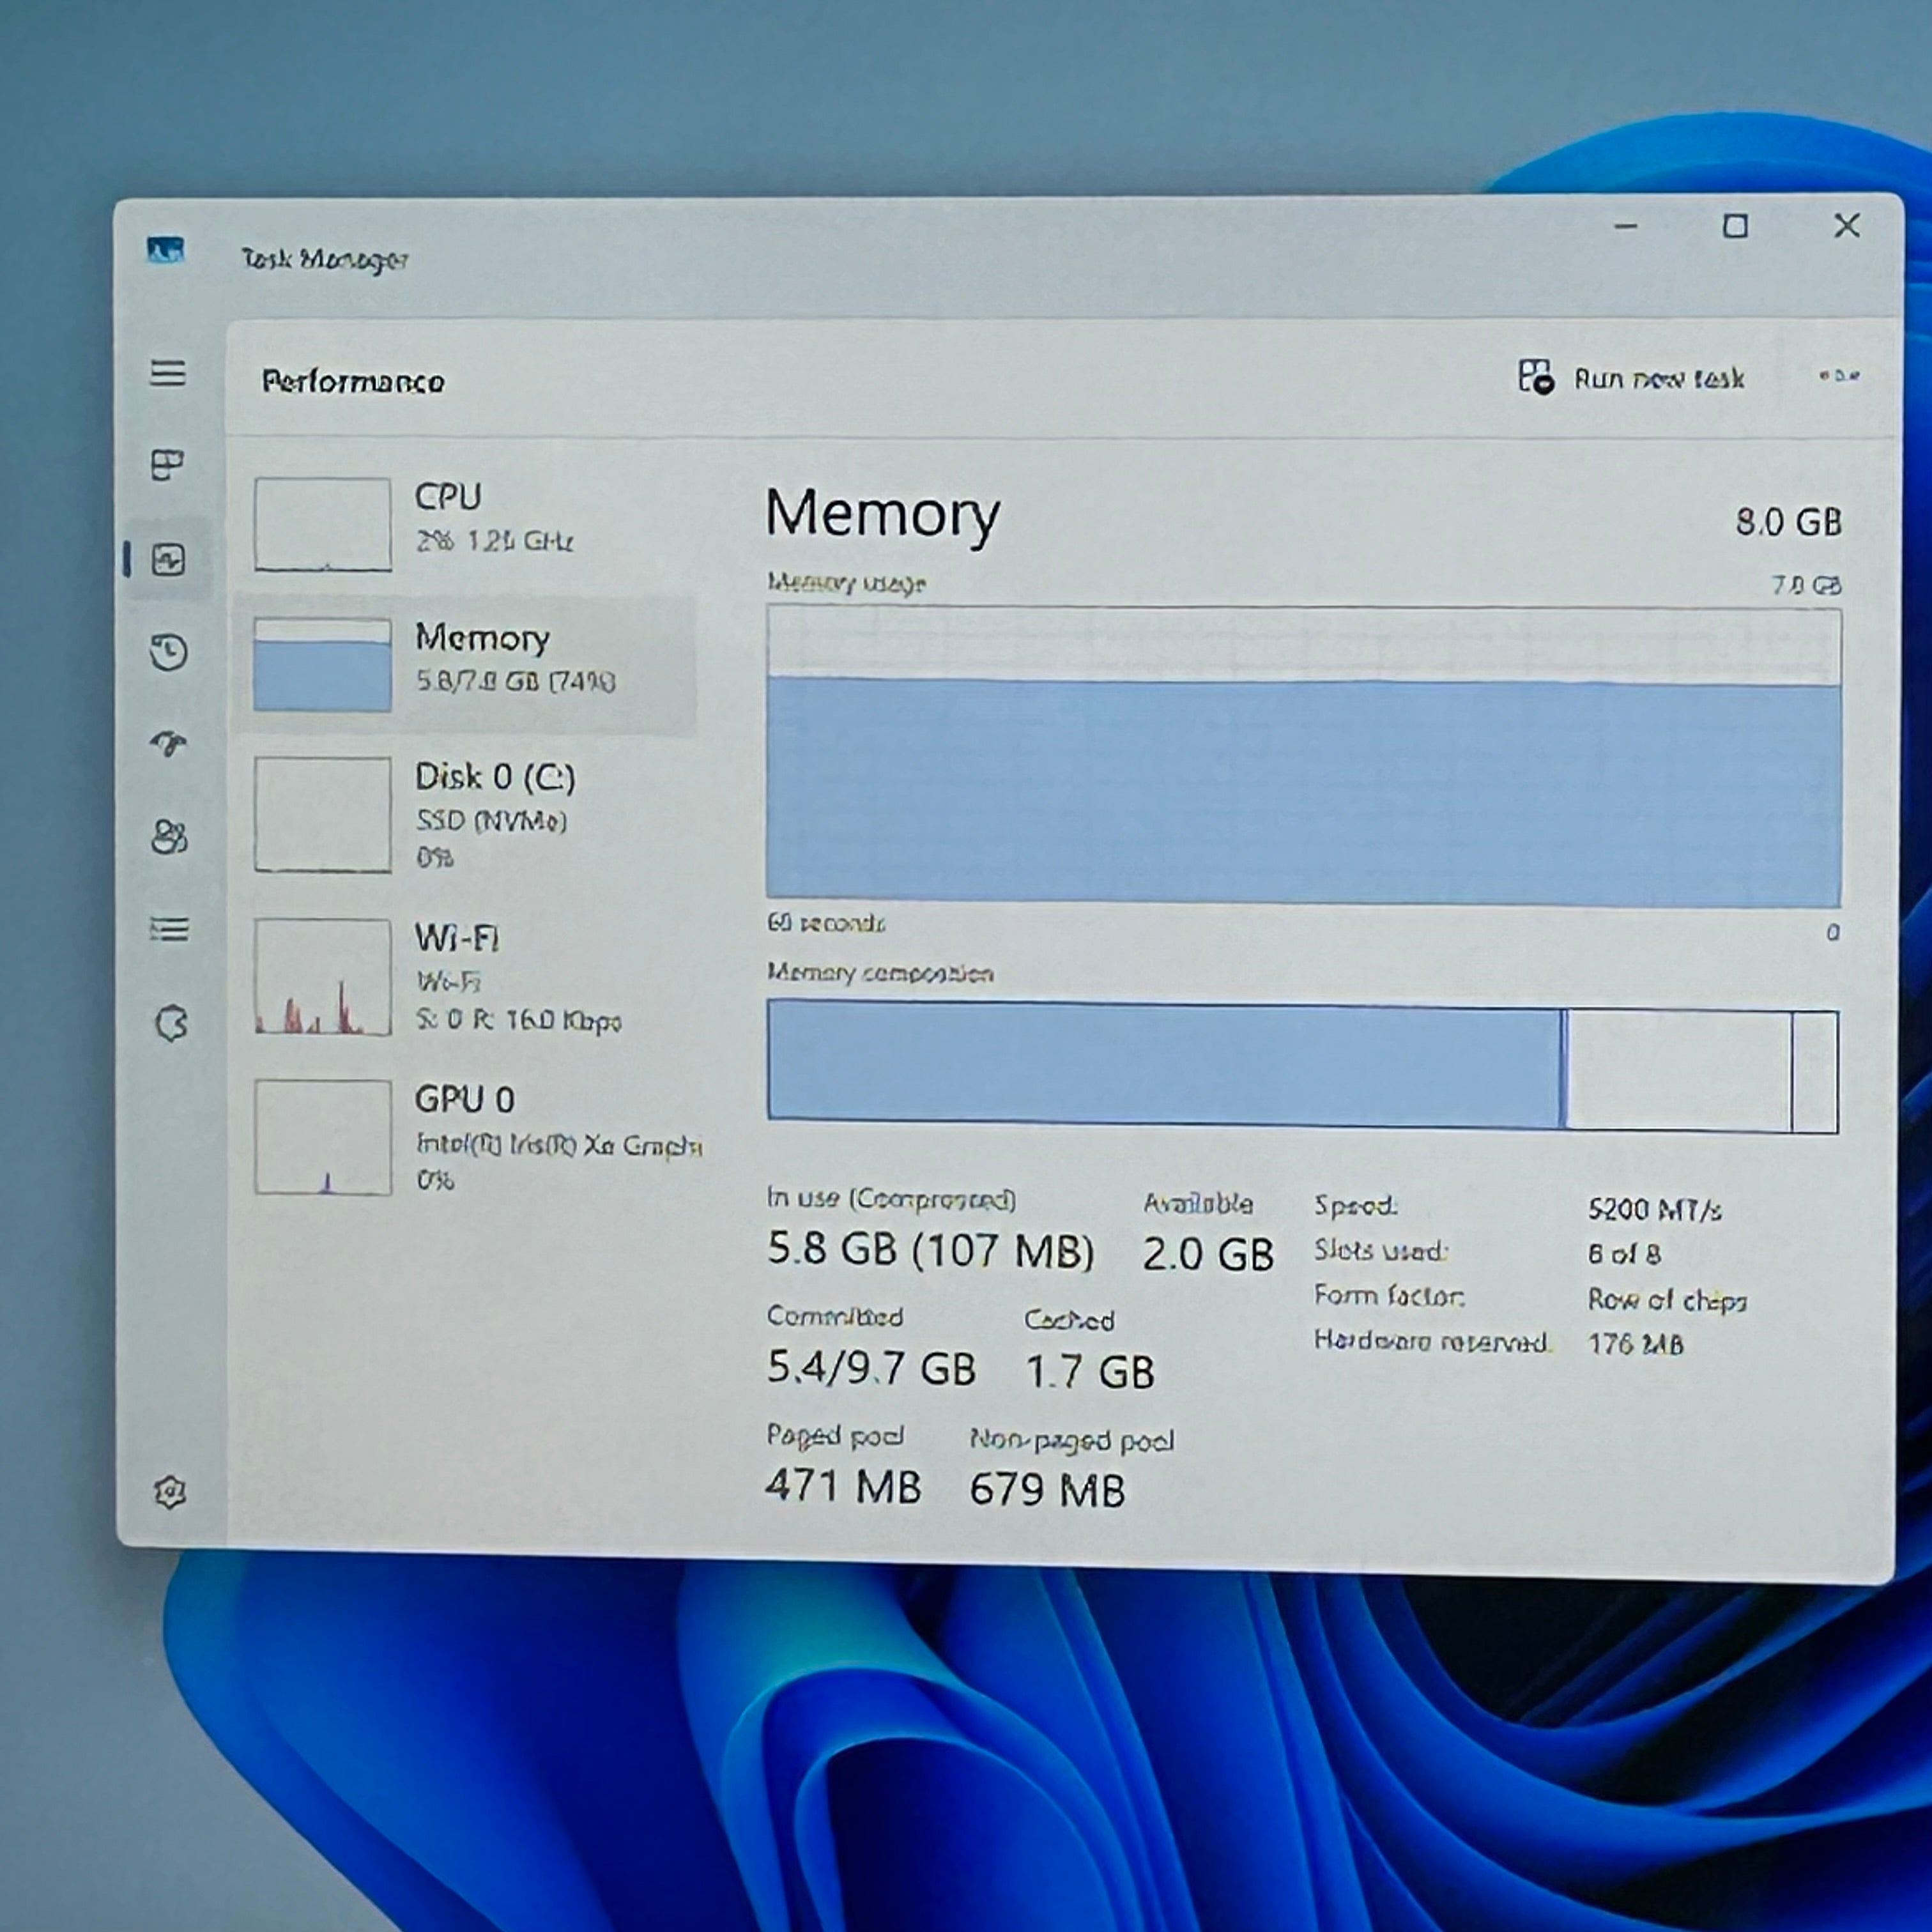Image resolution: width=1932 pixels, height=1932 pixels.
Task: Select the CPU performance item
Action: pos(466,524)
